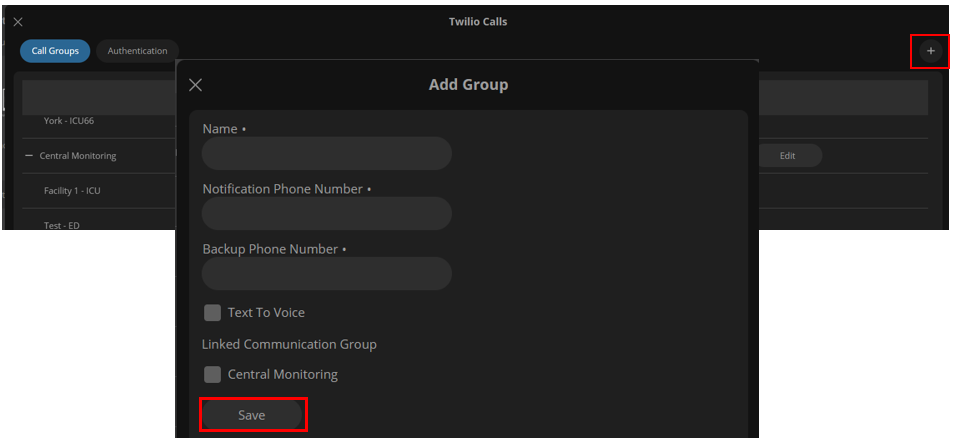Focus the Name input field
The height and width of the screenshot is (447, 954).
(327, 153)
